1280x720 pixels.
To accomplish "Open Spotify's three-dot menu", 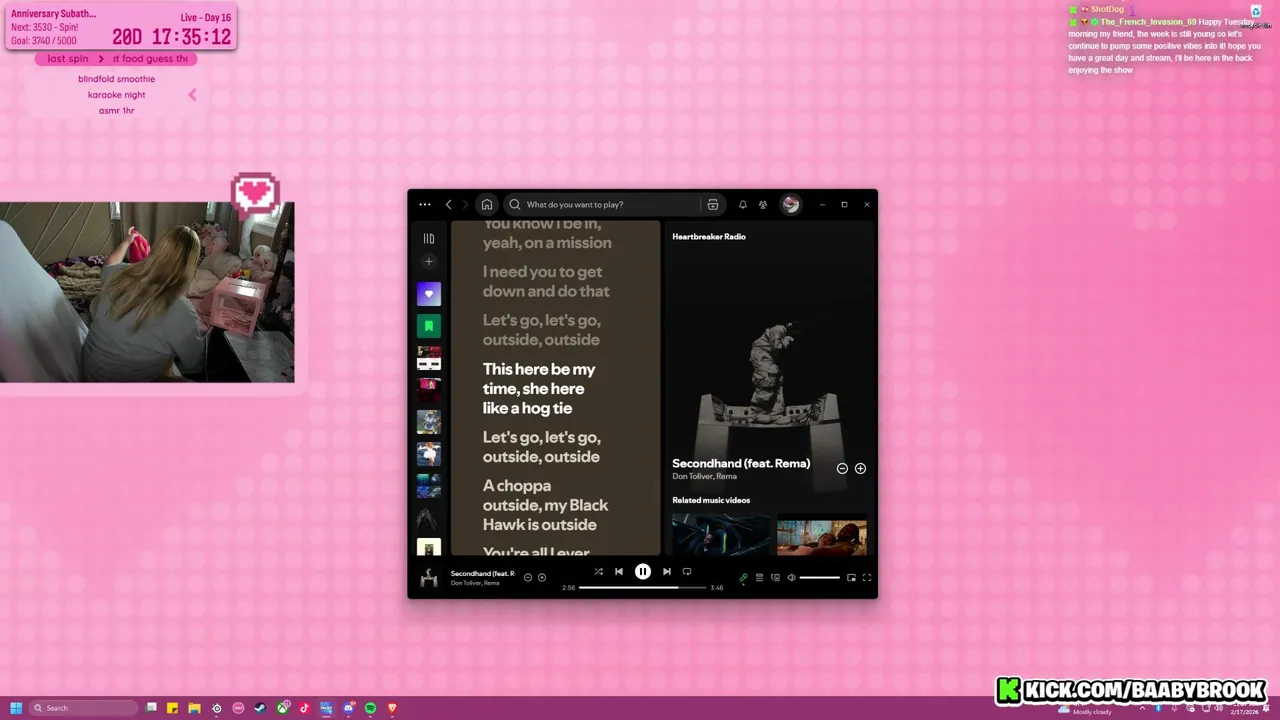I will (x=425, y=204).
